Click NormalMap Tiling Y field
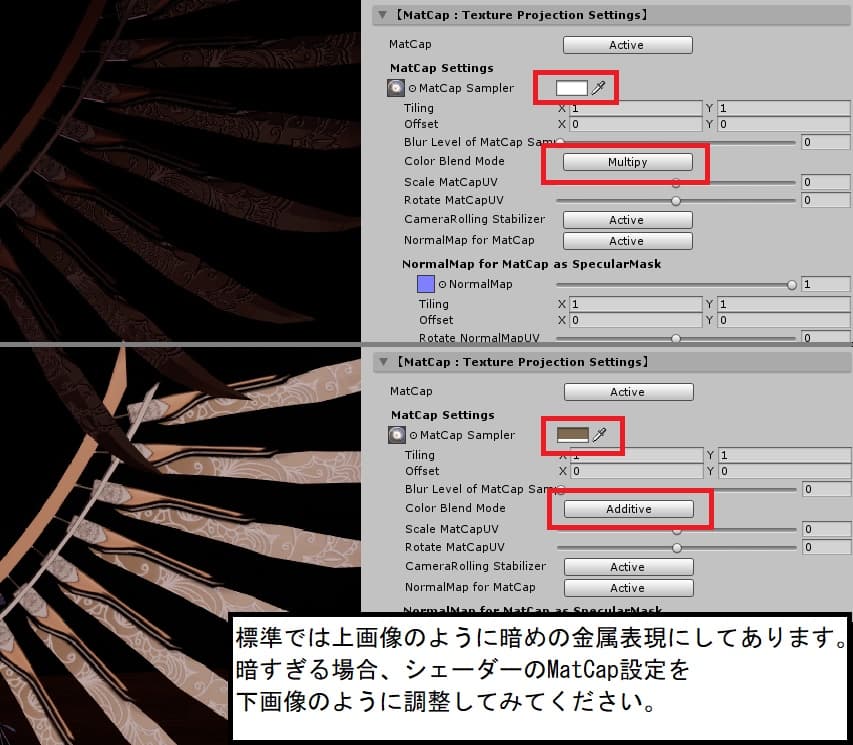853x745 pixels. coord(784,304)
